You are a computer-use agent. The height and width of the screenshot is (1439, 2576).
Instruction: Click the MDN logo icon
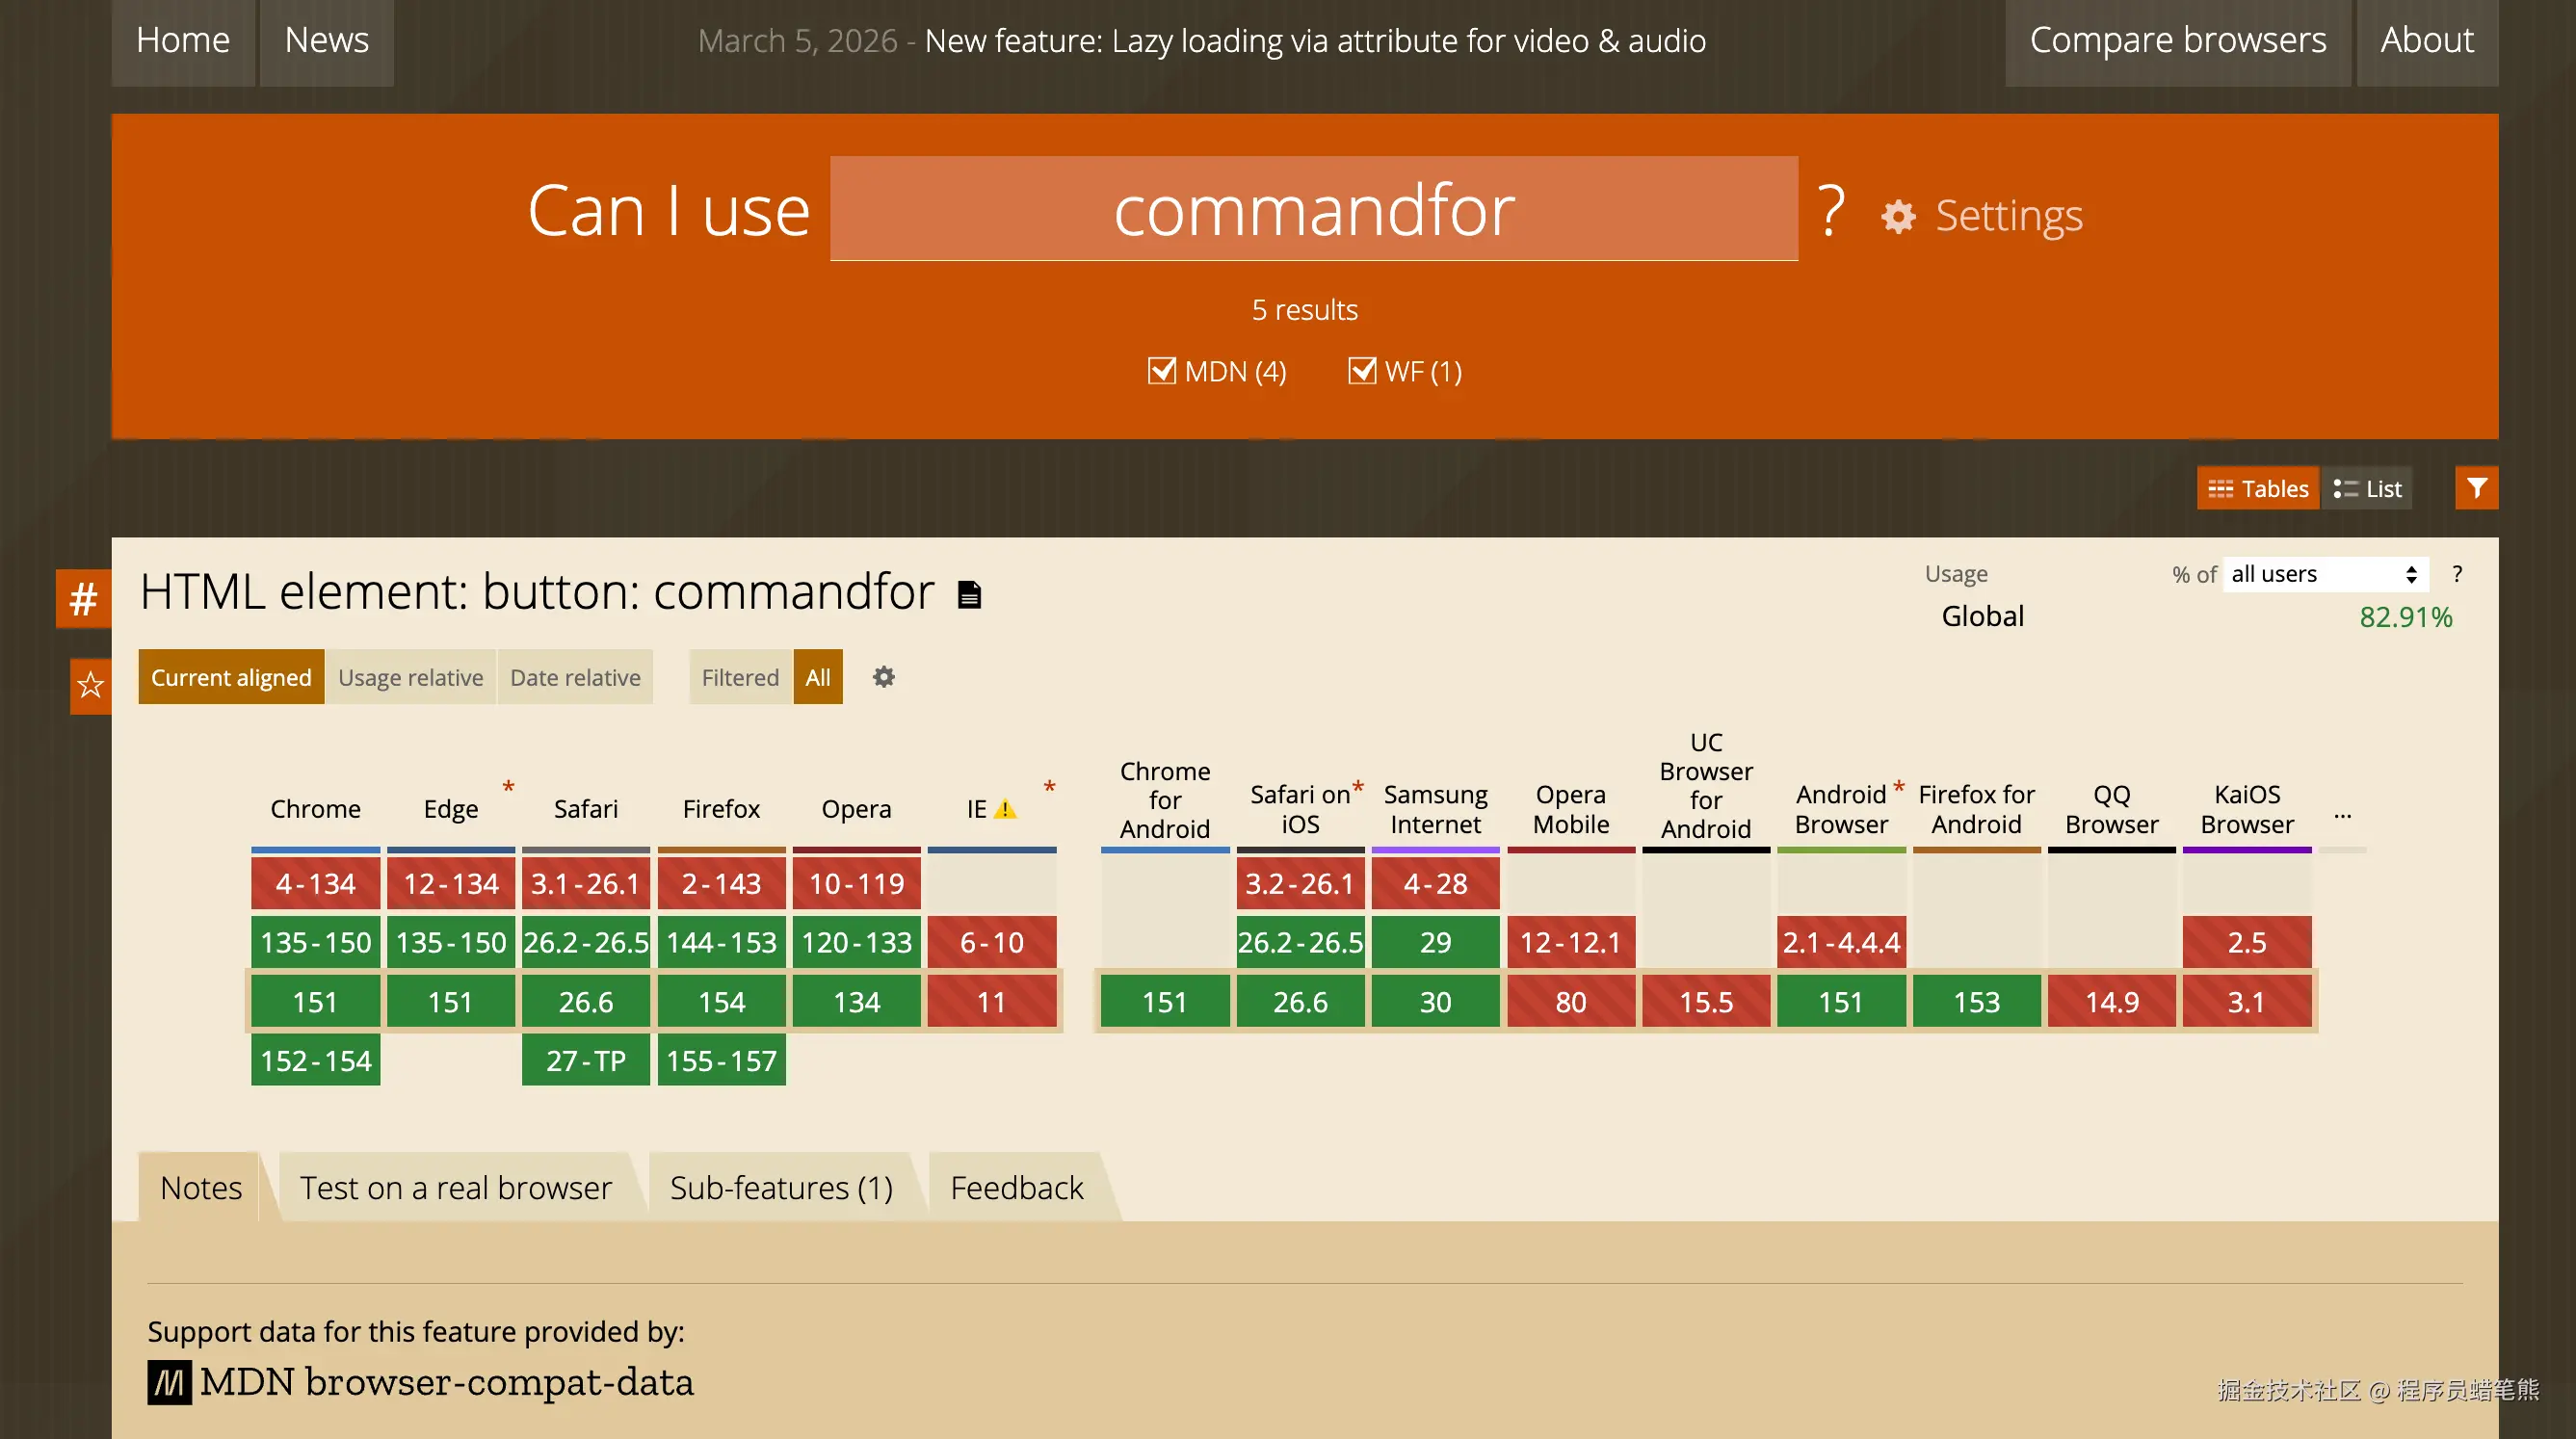[169, 1382]
